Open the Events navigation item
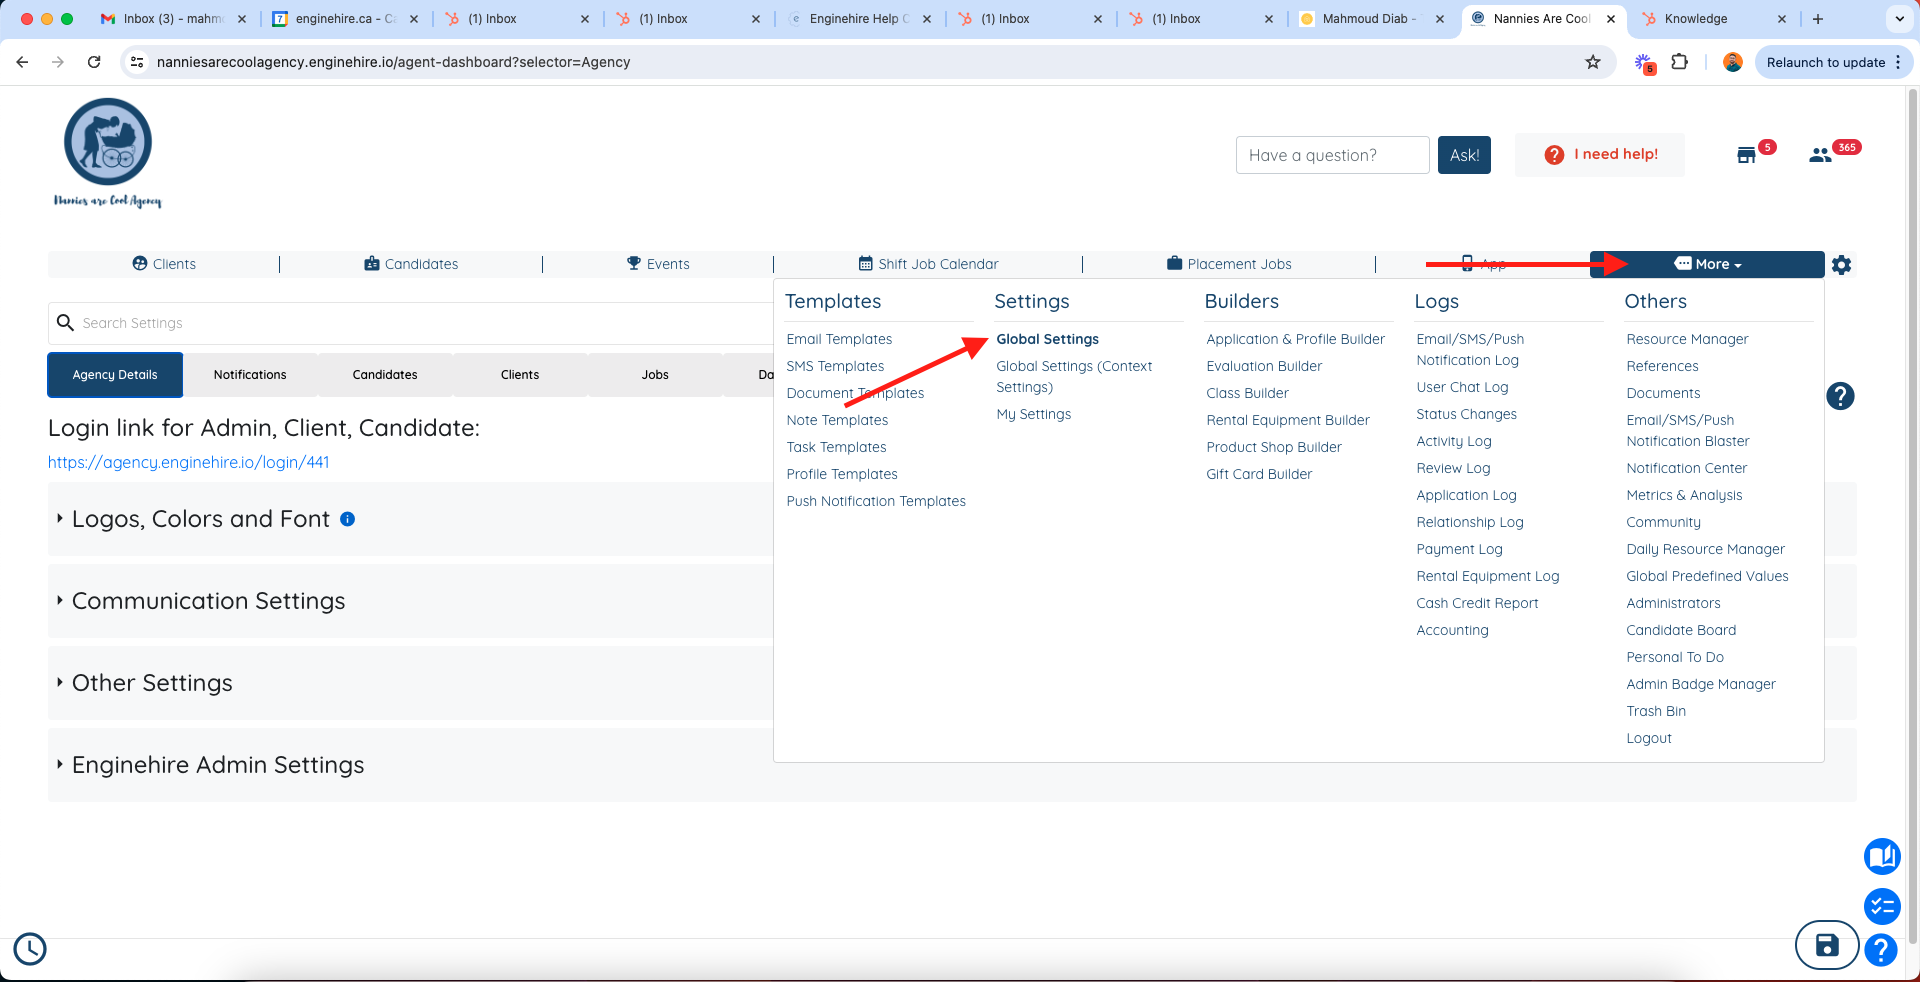1920x982 pixels. coord(658,264)
